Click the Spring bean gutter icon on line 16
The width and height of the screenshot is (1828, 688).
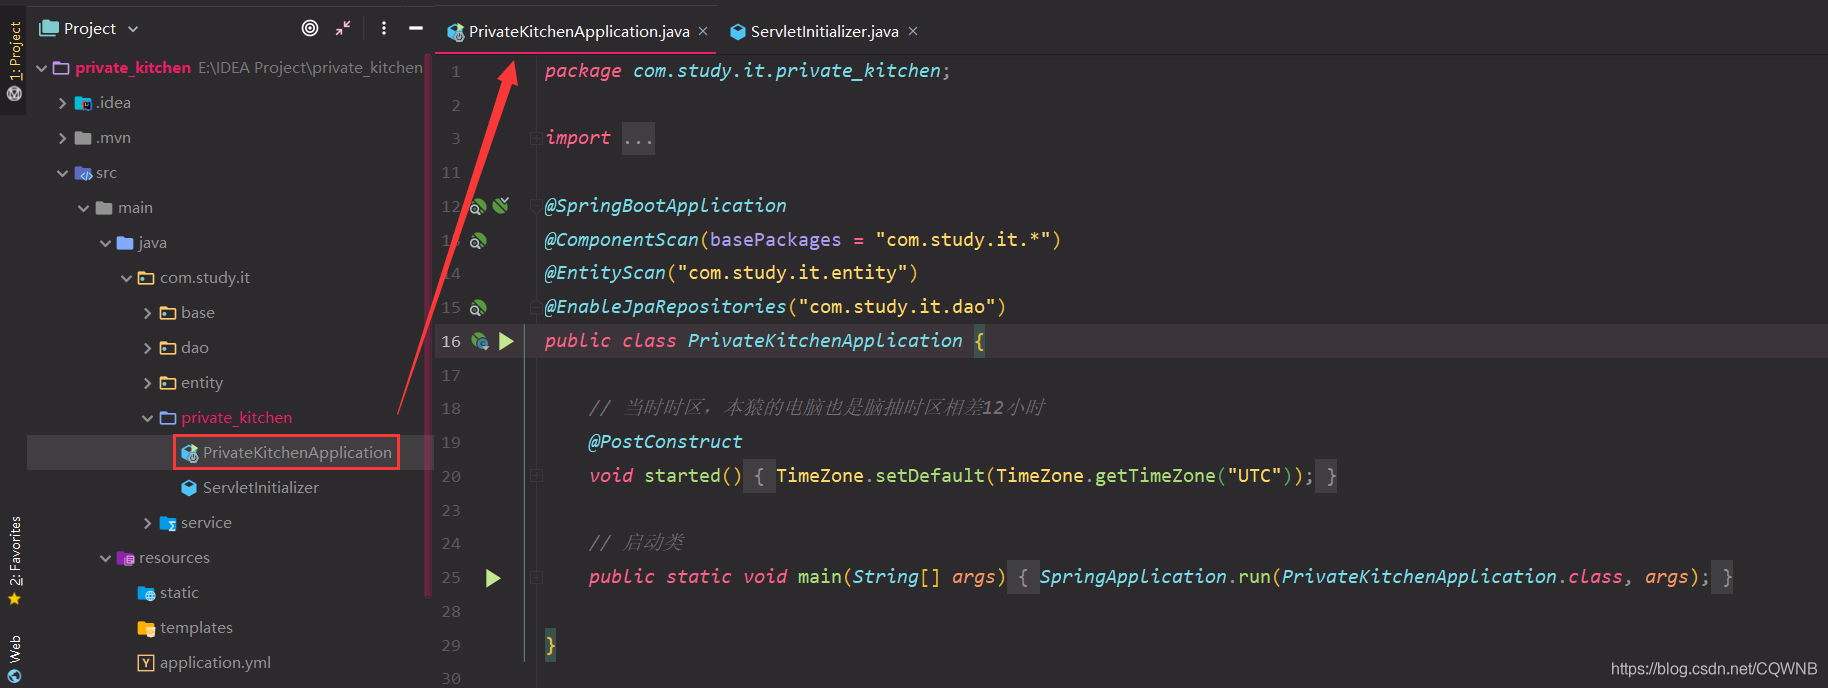[480, 342]
